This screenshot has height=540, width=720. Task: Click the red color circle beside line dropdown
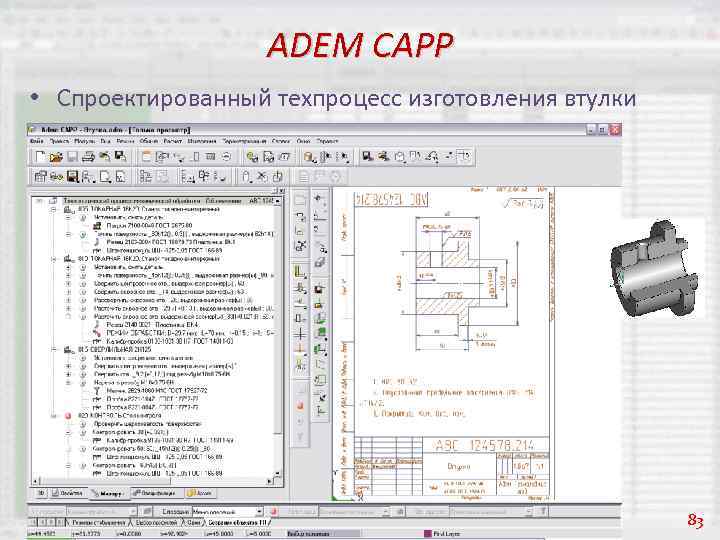(275, 512)
